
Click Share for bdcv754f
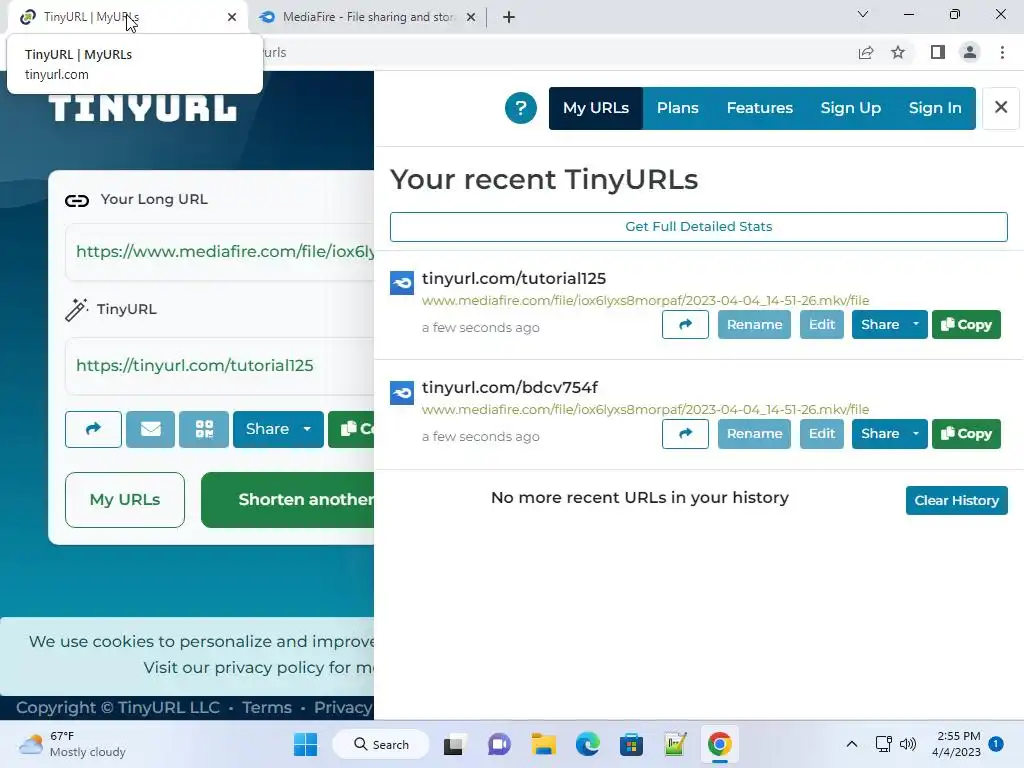pos(879,434)
